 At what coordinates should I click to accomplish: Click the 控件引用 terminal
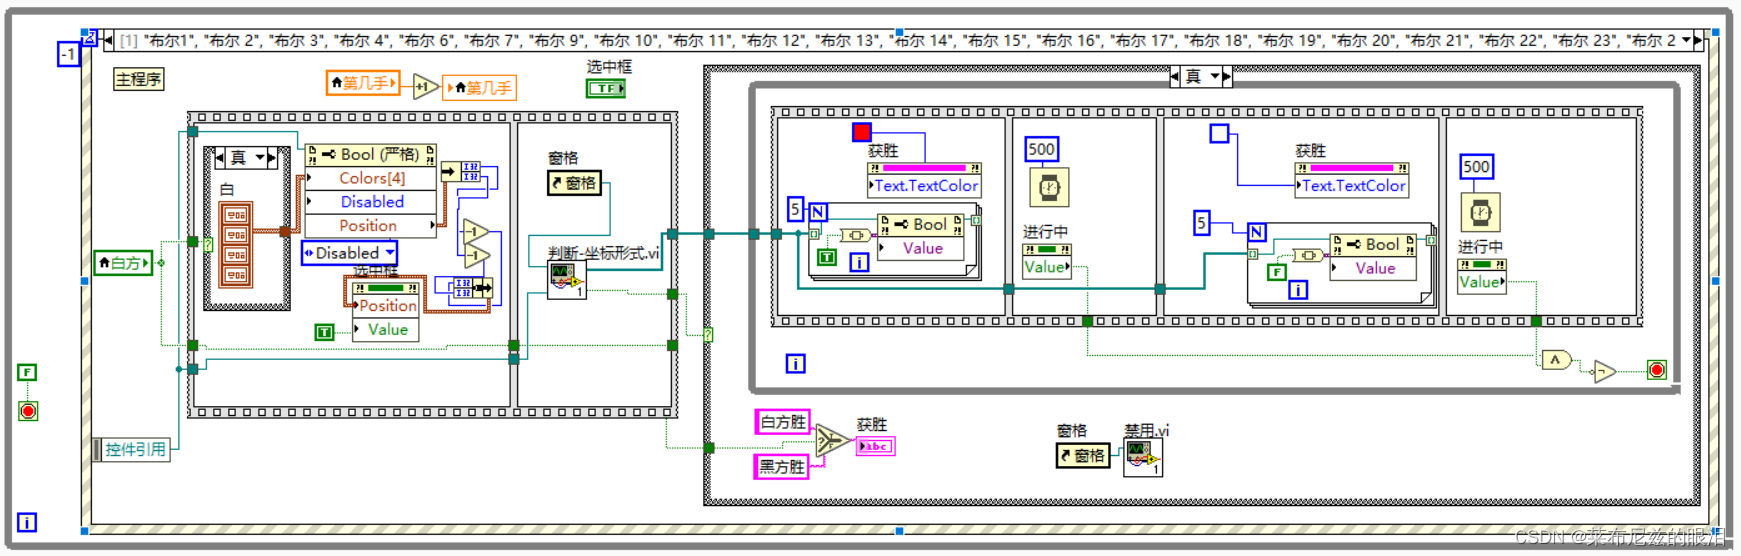(x=131, y=449)
